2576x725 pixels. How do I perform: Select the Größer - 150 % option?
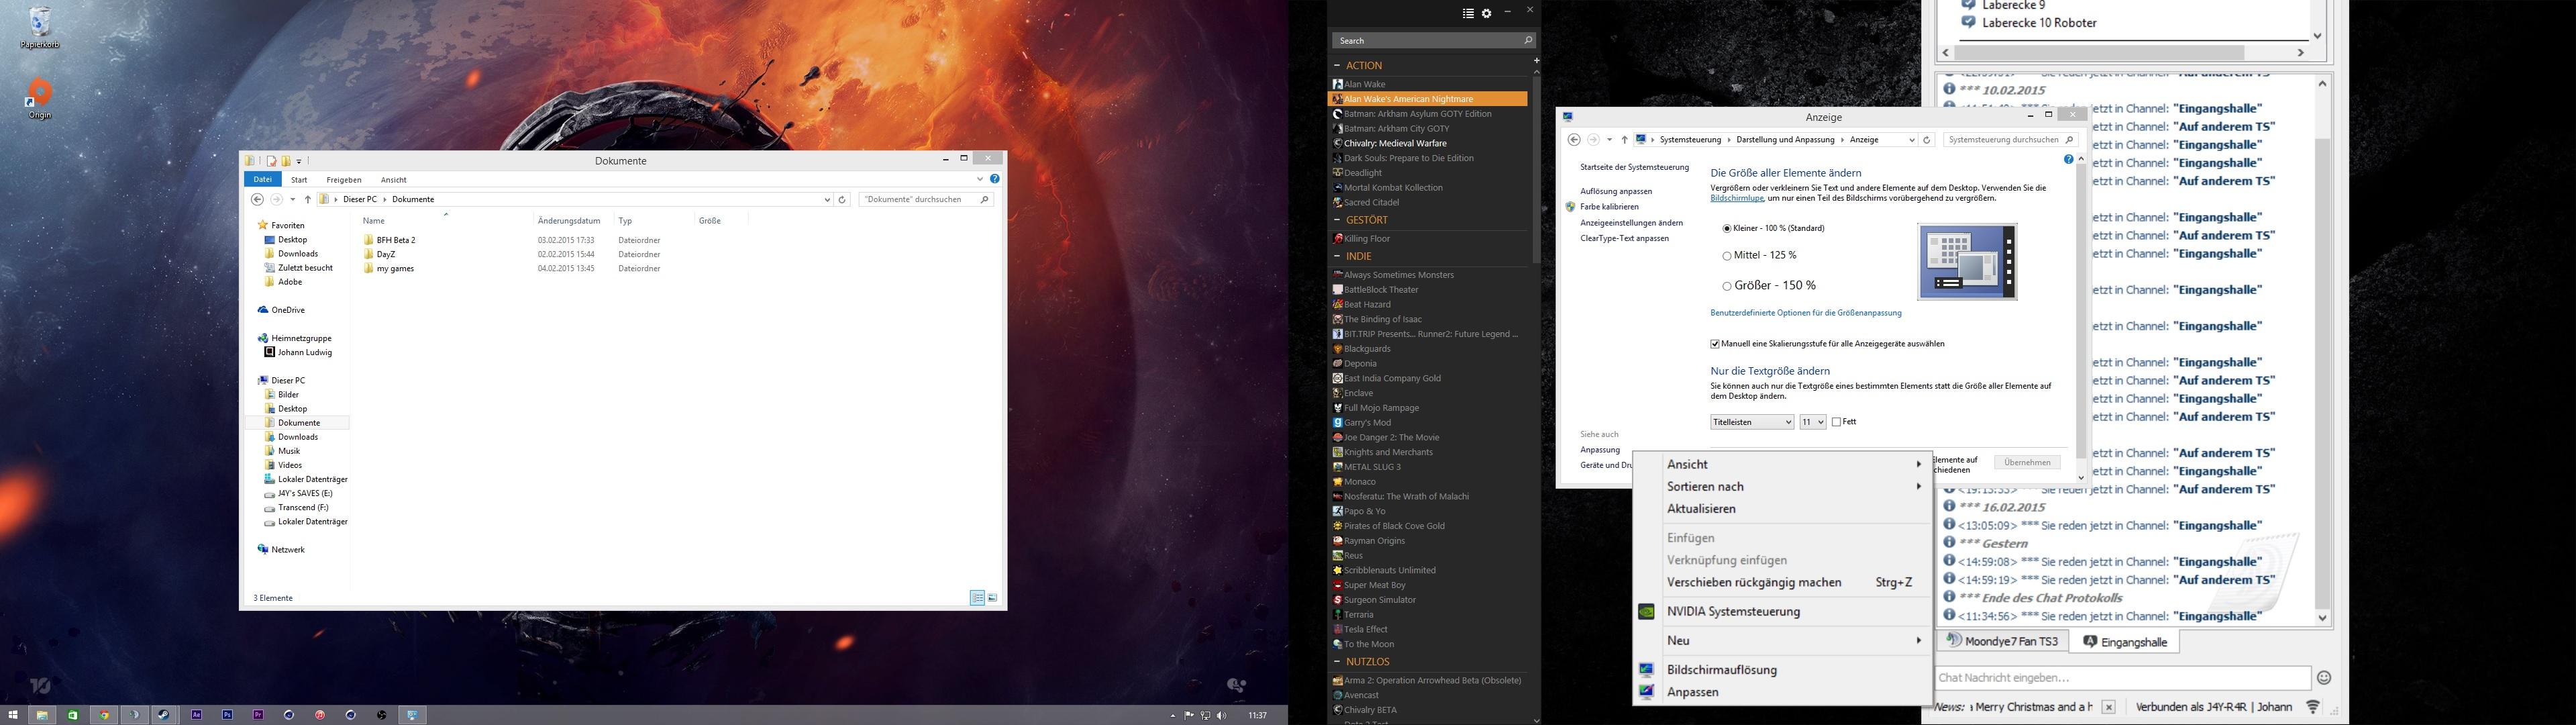[1727, 286]
